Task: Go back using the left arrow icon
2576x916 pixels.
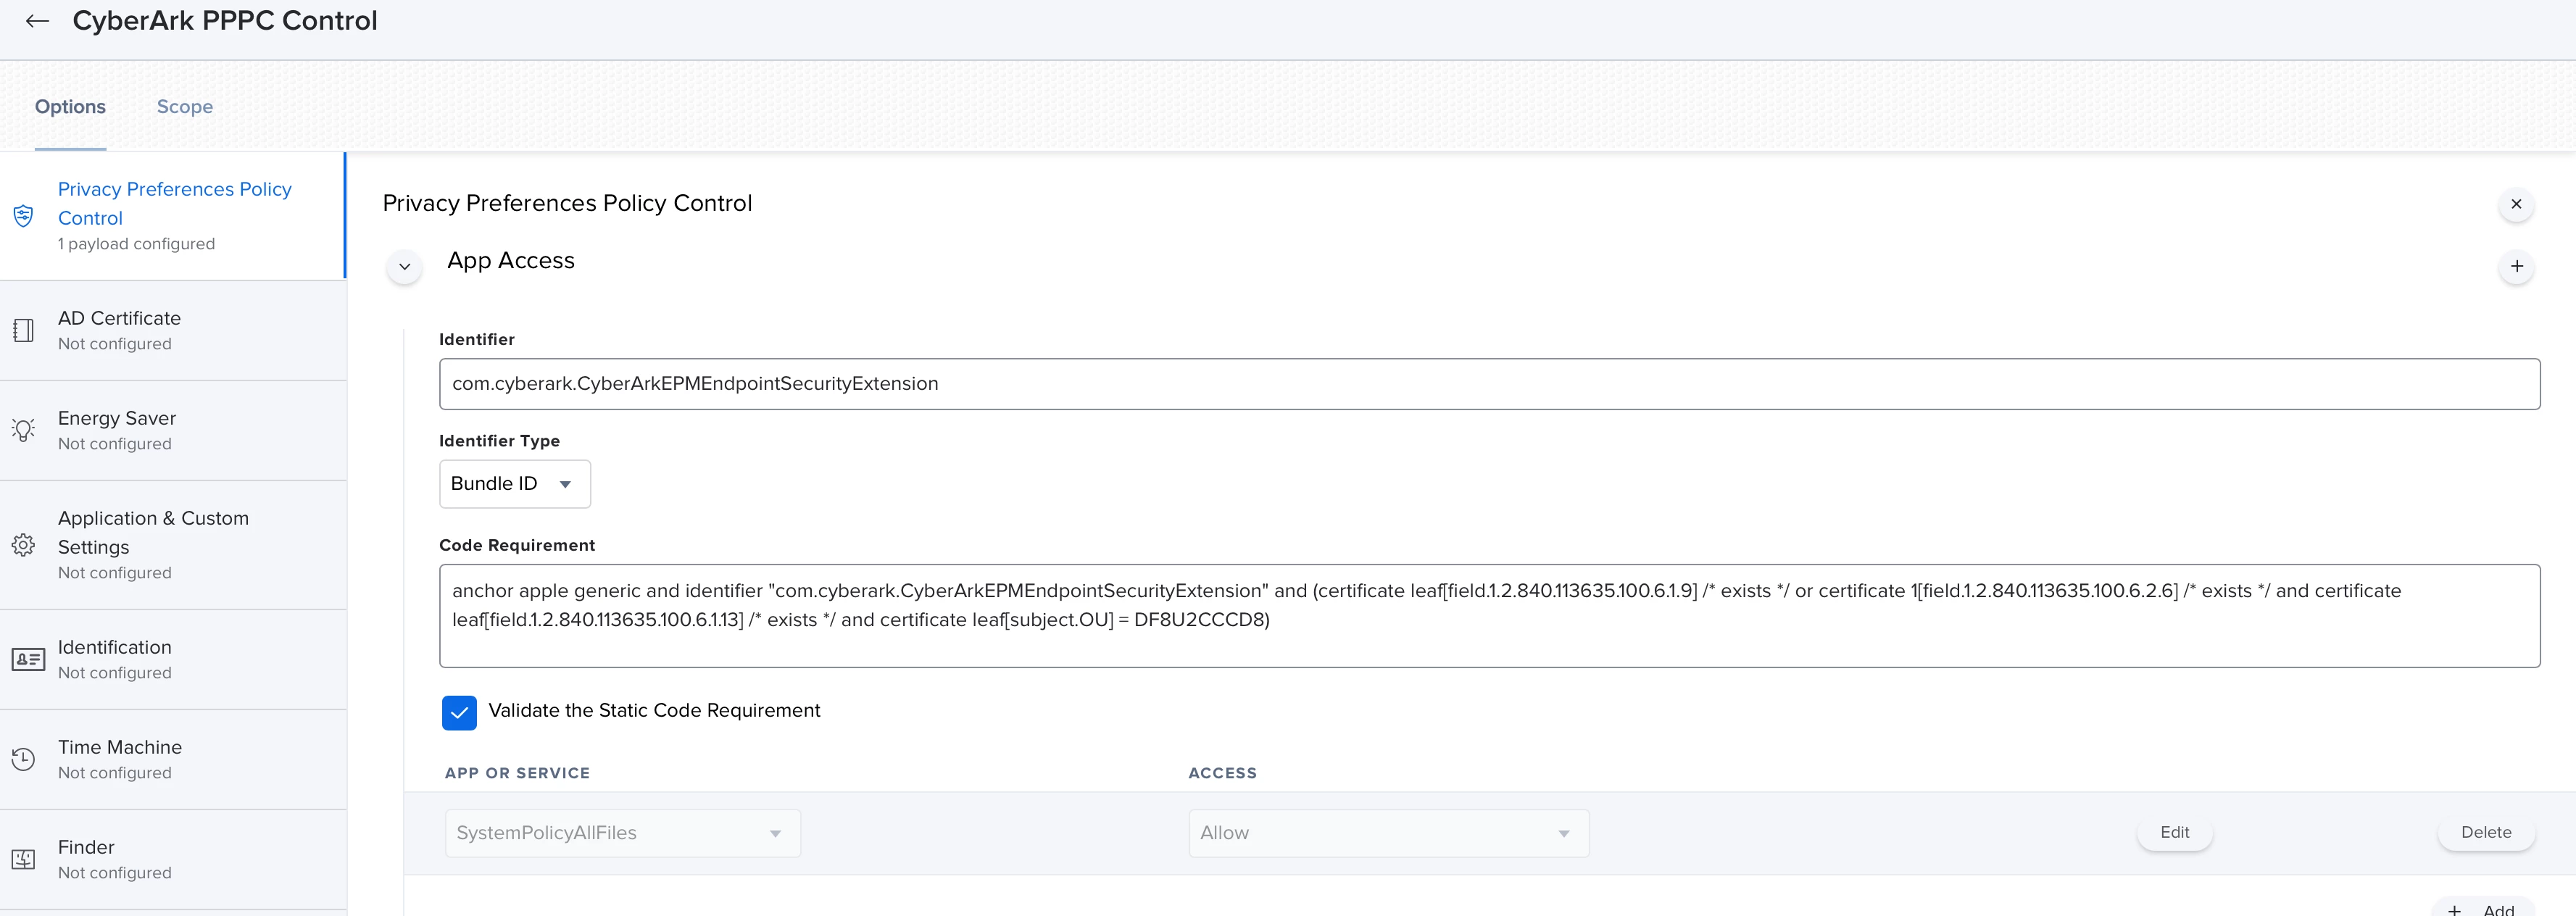Action: tap(37, 21)
